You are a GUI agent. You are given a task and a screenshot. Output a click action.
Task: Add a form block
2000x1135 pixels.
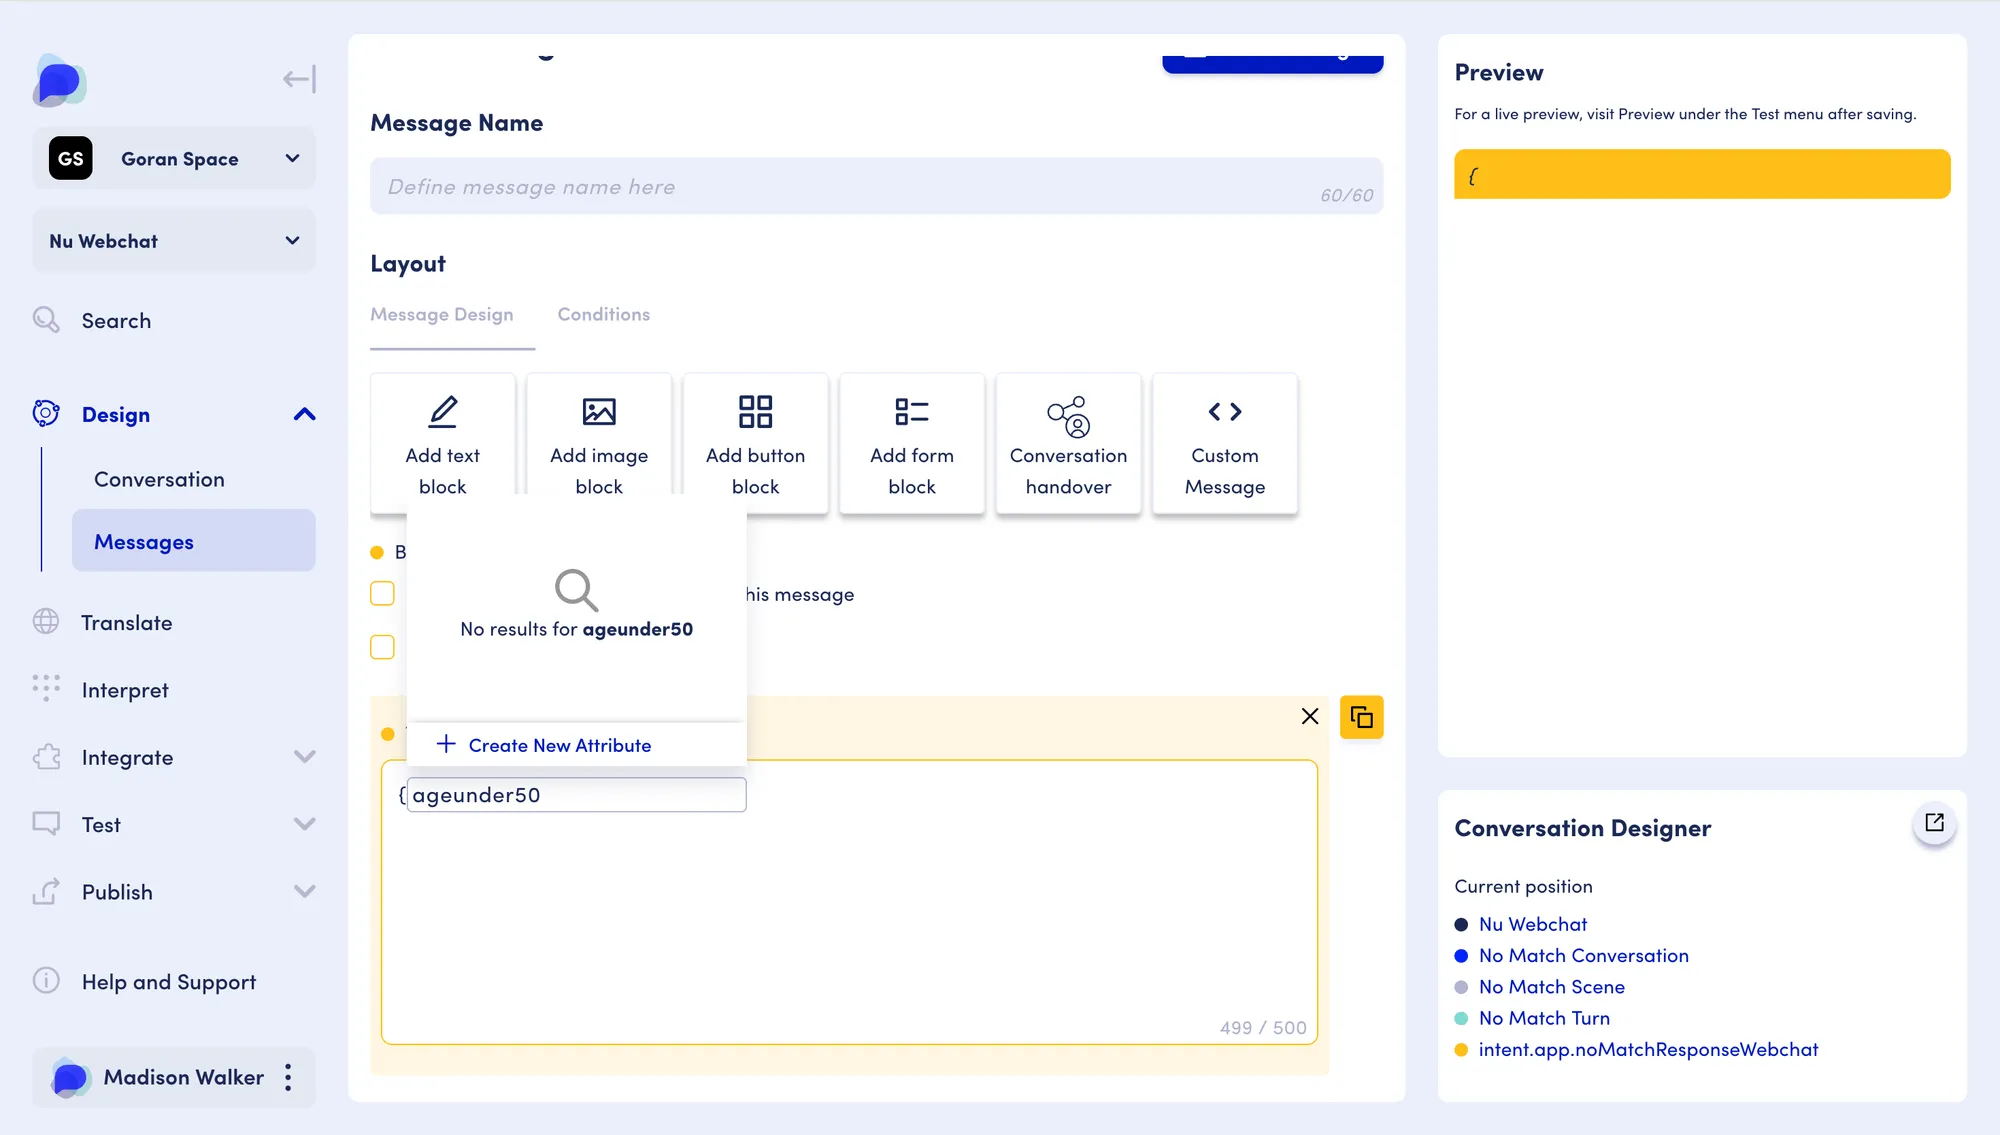coord(911,444)
